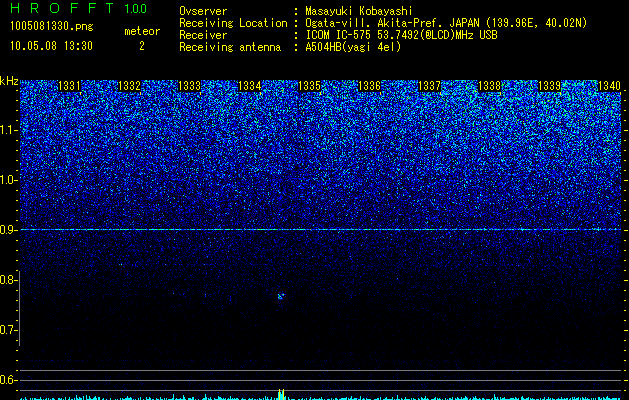
Task: Click the receiver value ICOM IC-575 53.7492 MHz
Action: [x=401, y=35]
